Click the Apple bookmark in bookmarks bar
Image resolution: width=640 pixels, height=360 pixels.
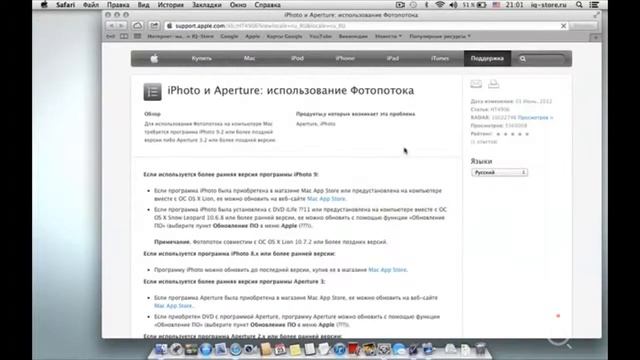coord(253,36)
